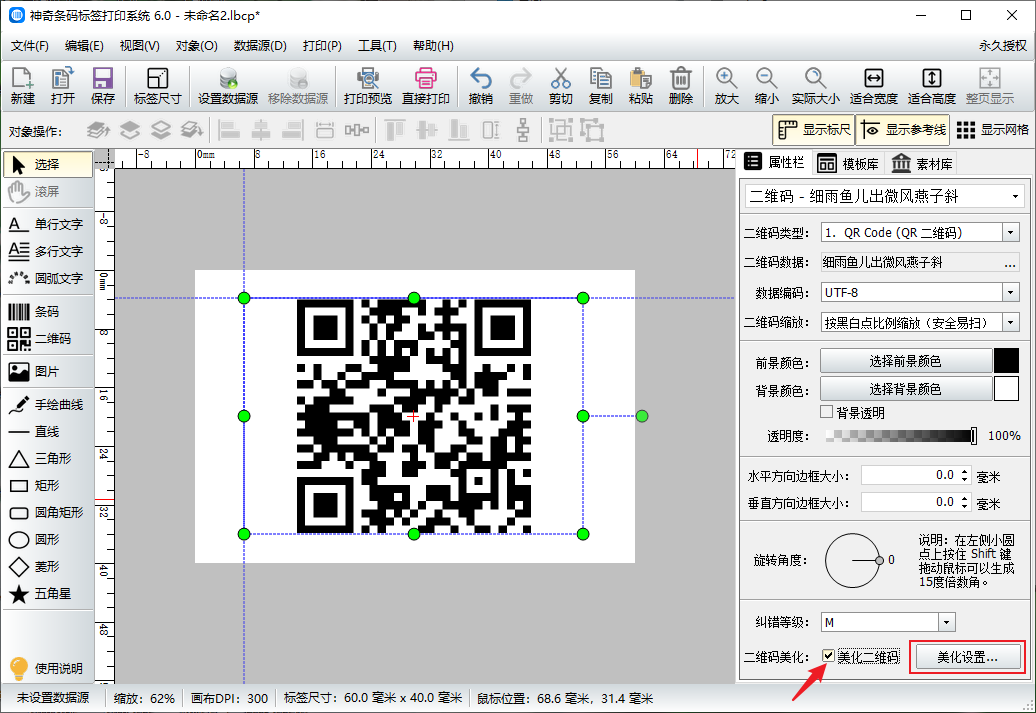Switch to 素材库 tab

click(922, 164)
